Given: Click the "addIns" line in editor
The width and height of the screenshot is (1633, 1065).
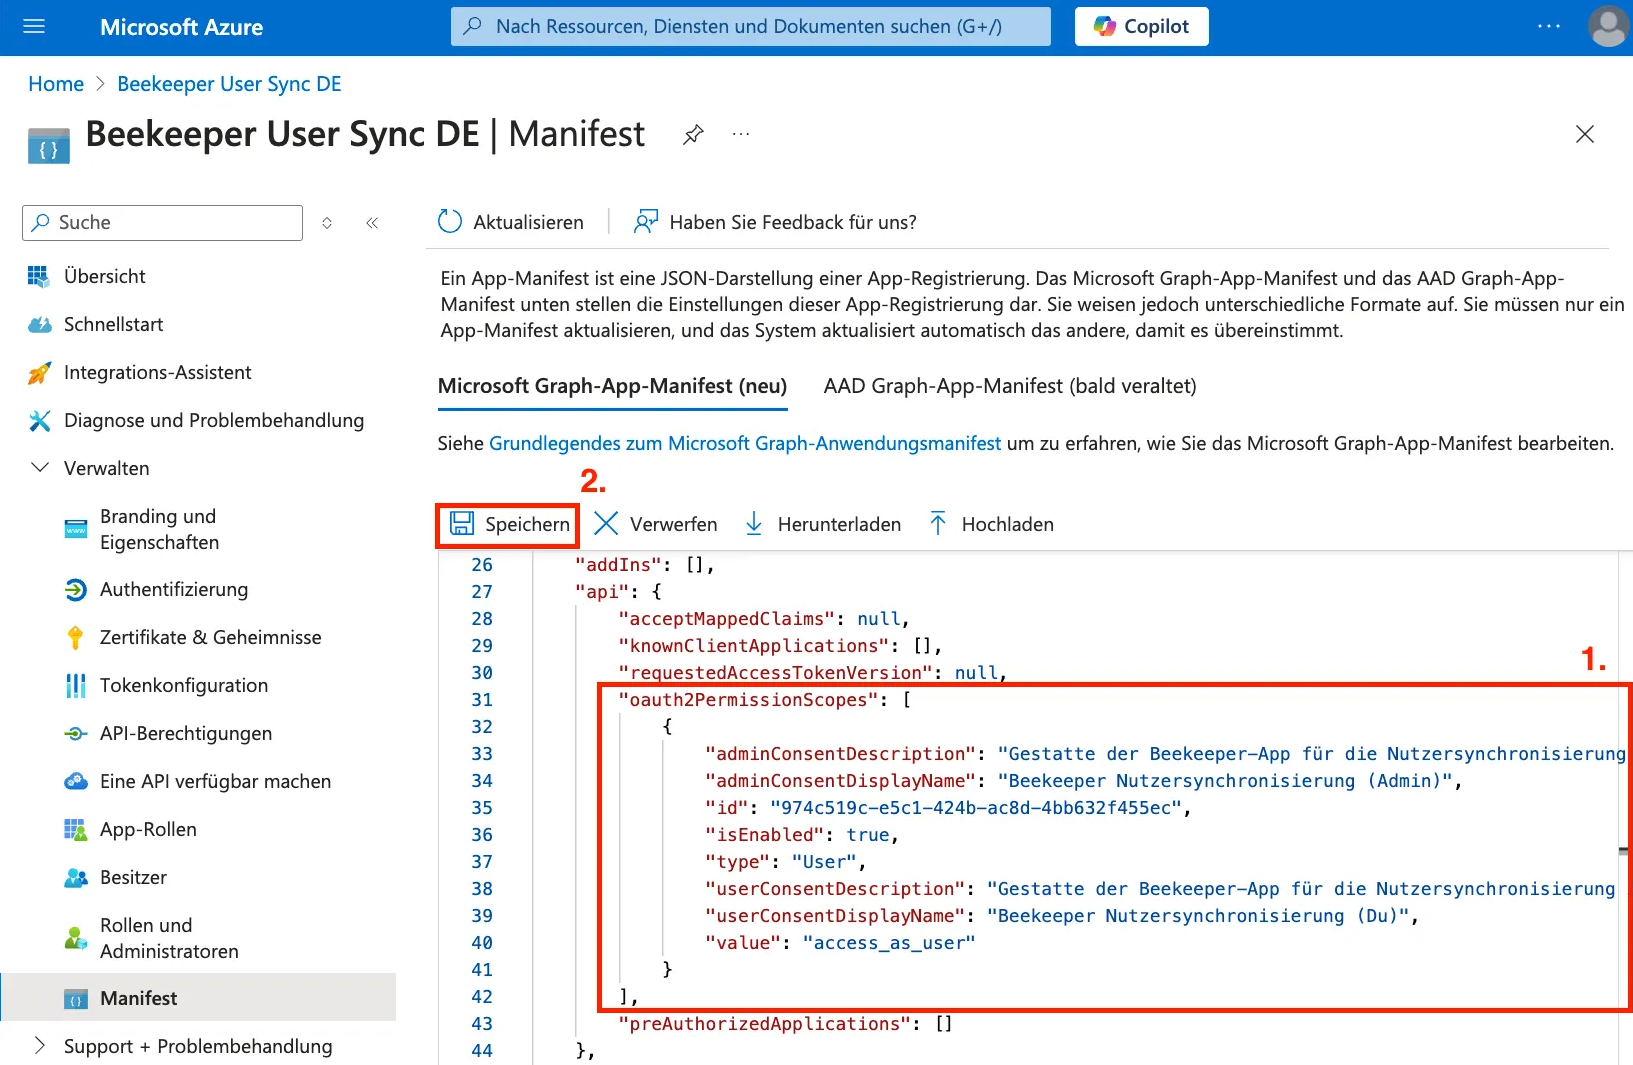Looking at the screenshot, I should click(645, 565).
